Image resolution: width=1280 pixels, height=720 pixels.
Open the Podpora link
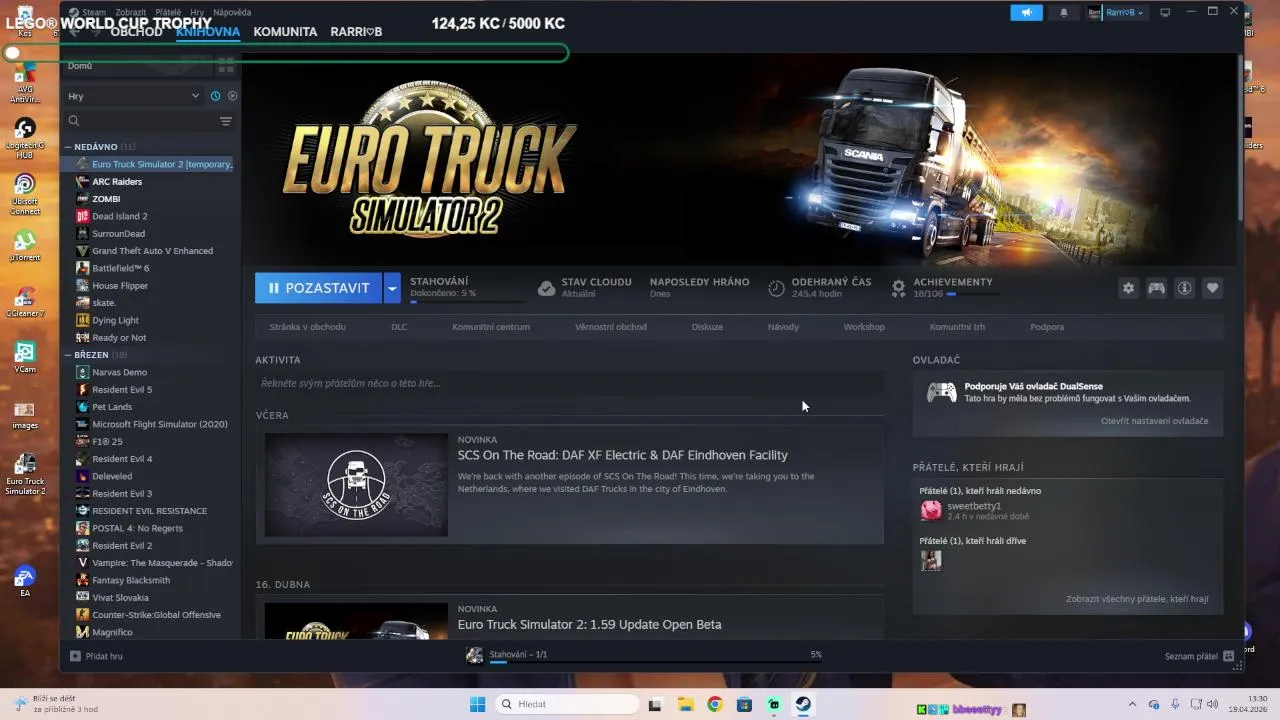[1047, 327]
